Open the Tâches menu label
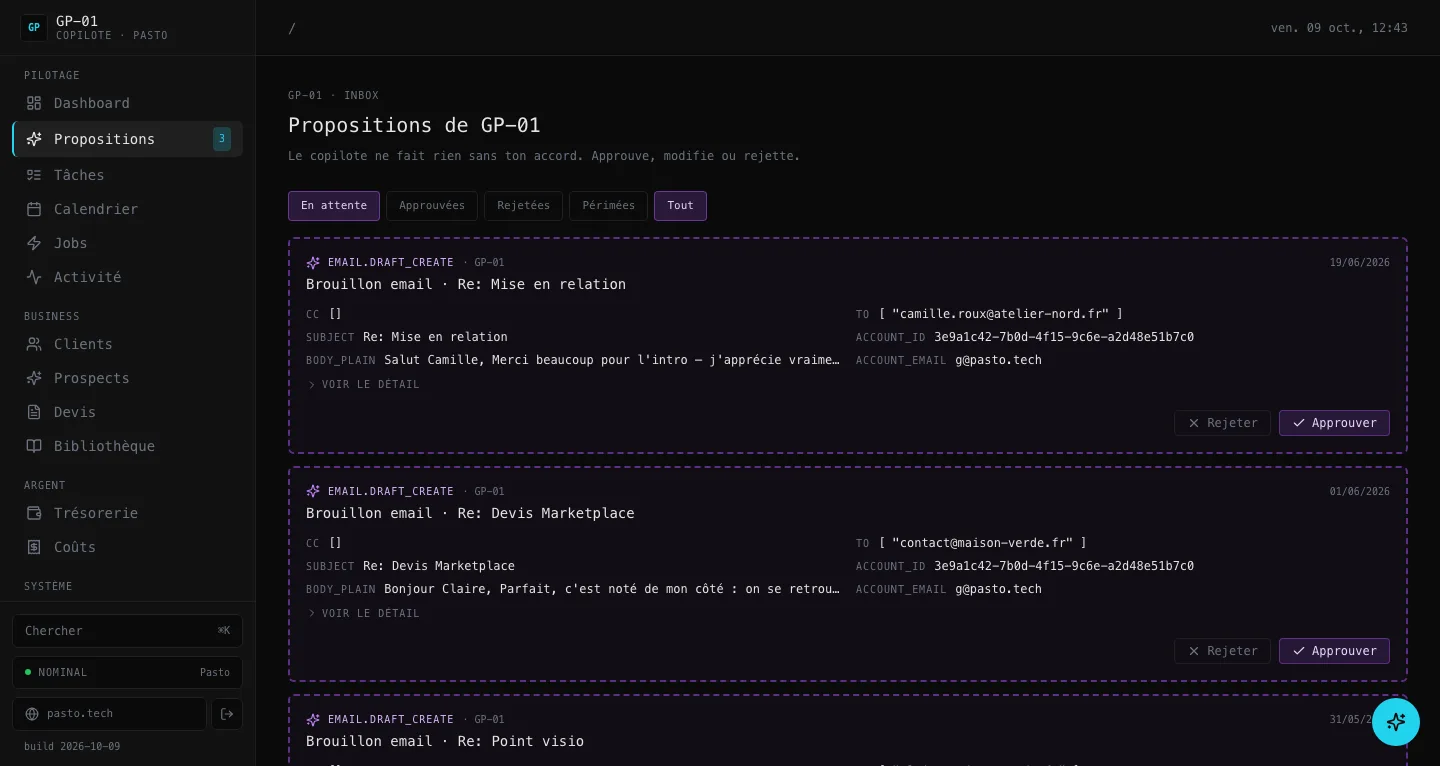Viewport: 1440px width, 766px height. 79,175
